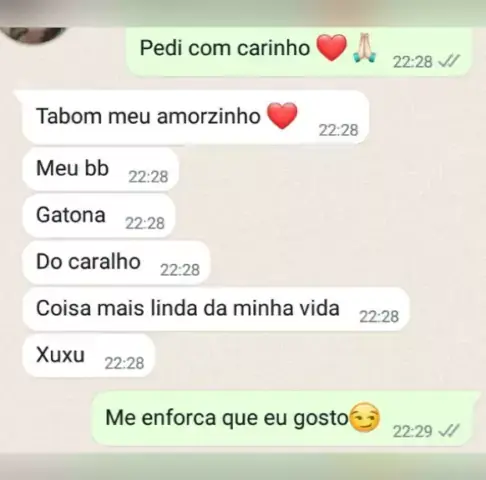Tap the double check marks at 22:28
The width and height of the screenshot is (486, 480).
pos(449,61)
